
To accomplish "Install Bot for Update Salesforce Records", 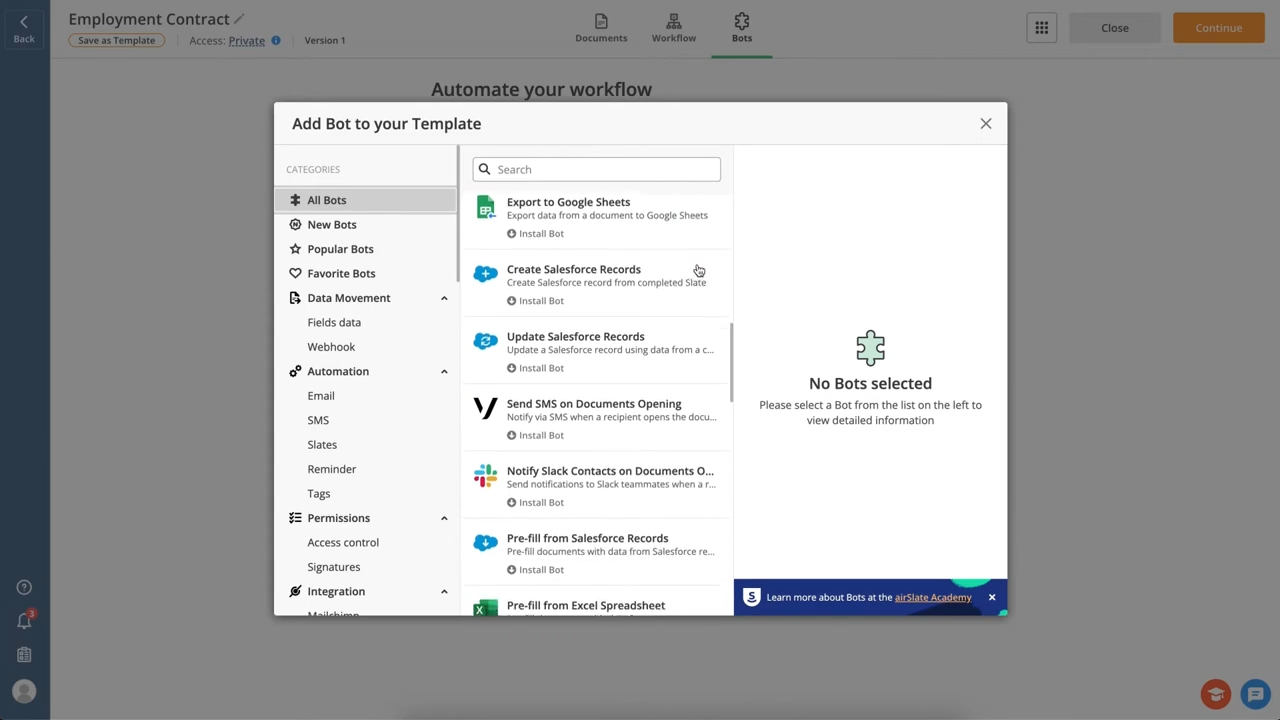I will click(x=535, y=368).
